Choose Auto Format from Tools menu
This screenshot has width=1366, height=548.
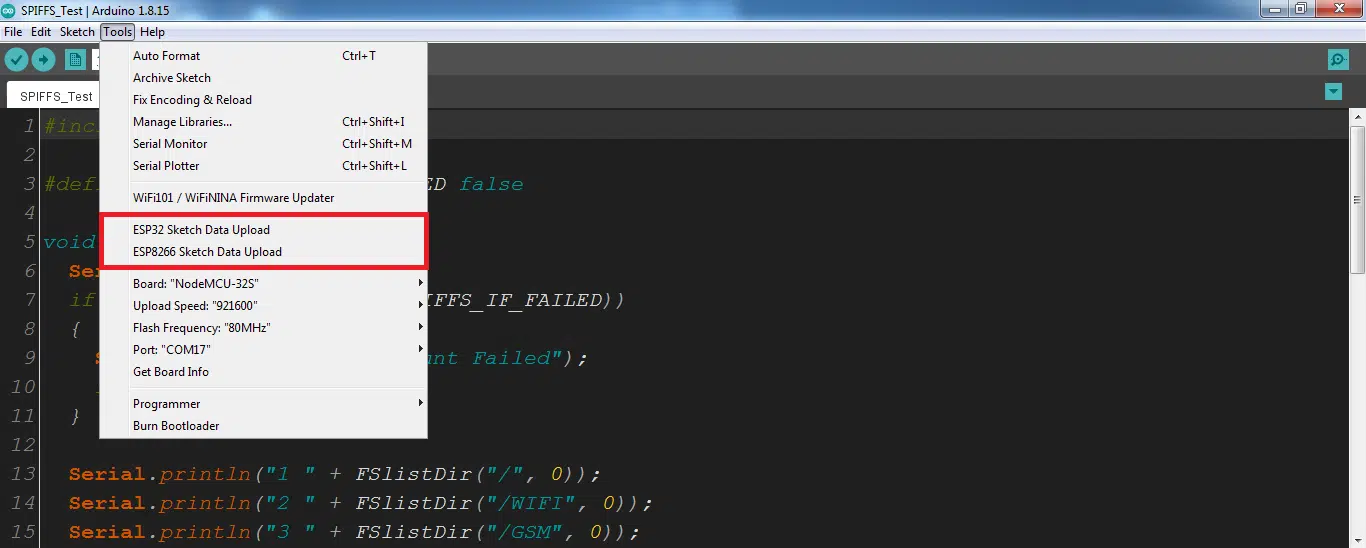264,56
